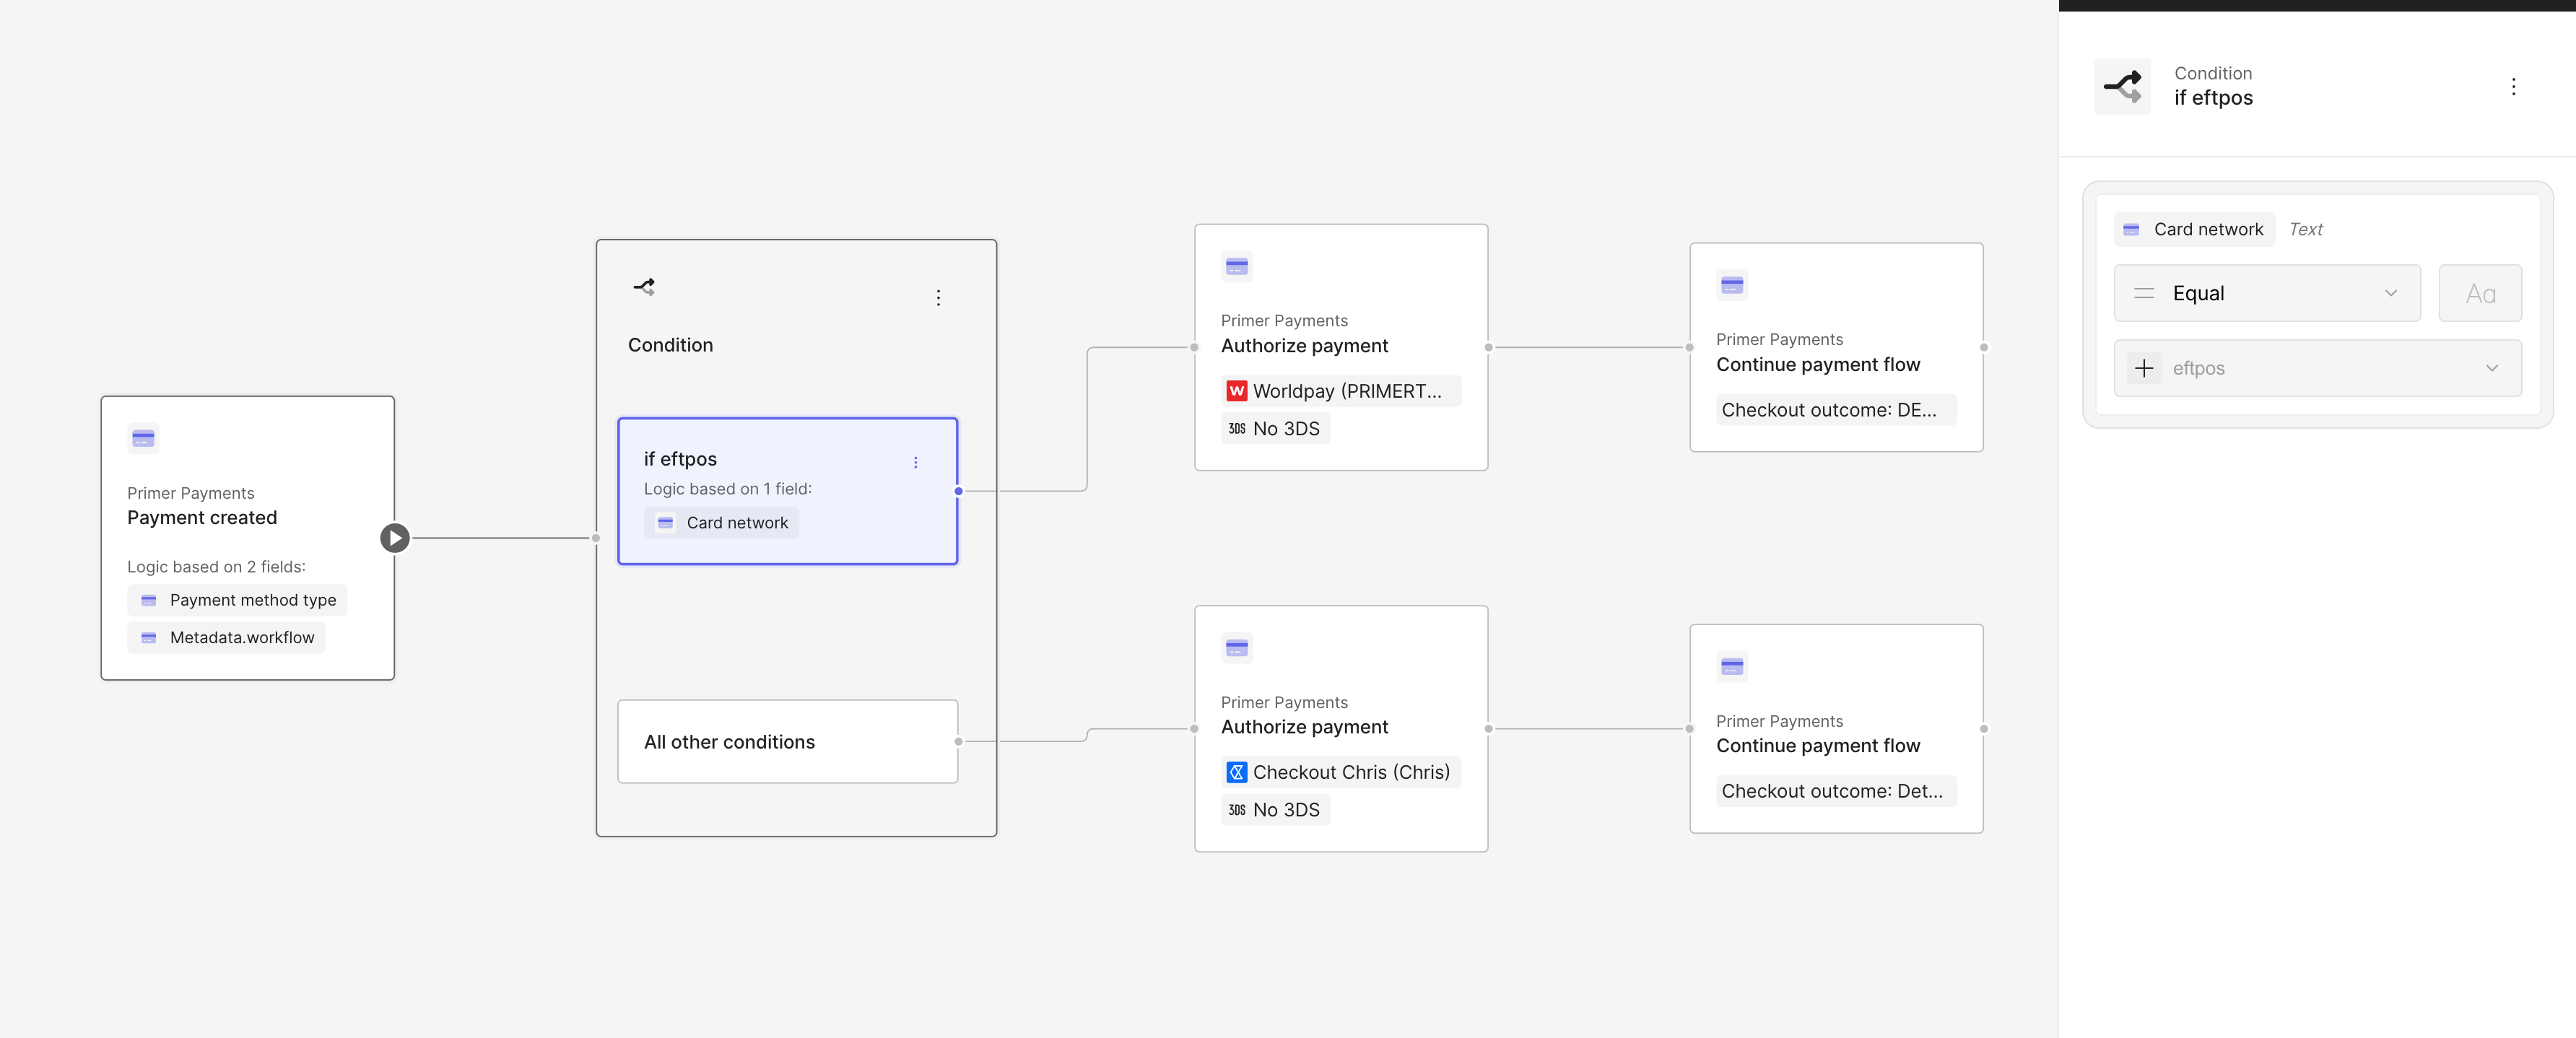Click the Metadata.workflow field tag
The width and height of the screenshot is (2576, 1038).
[227, 637]
